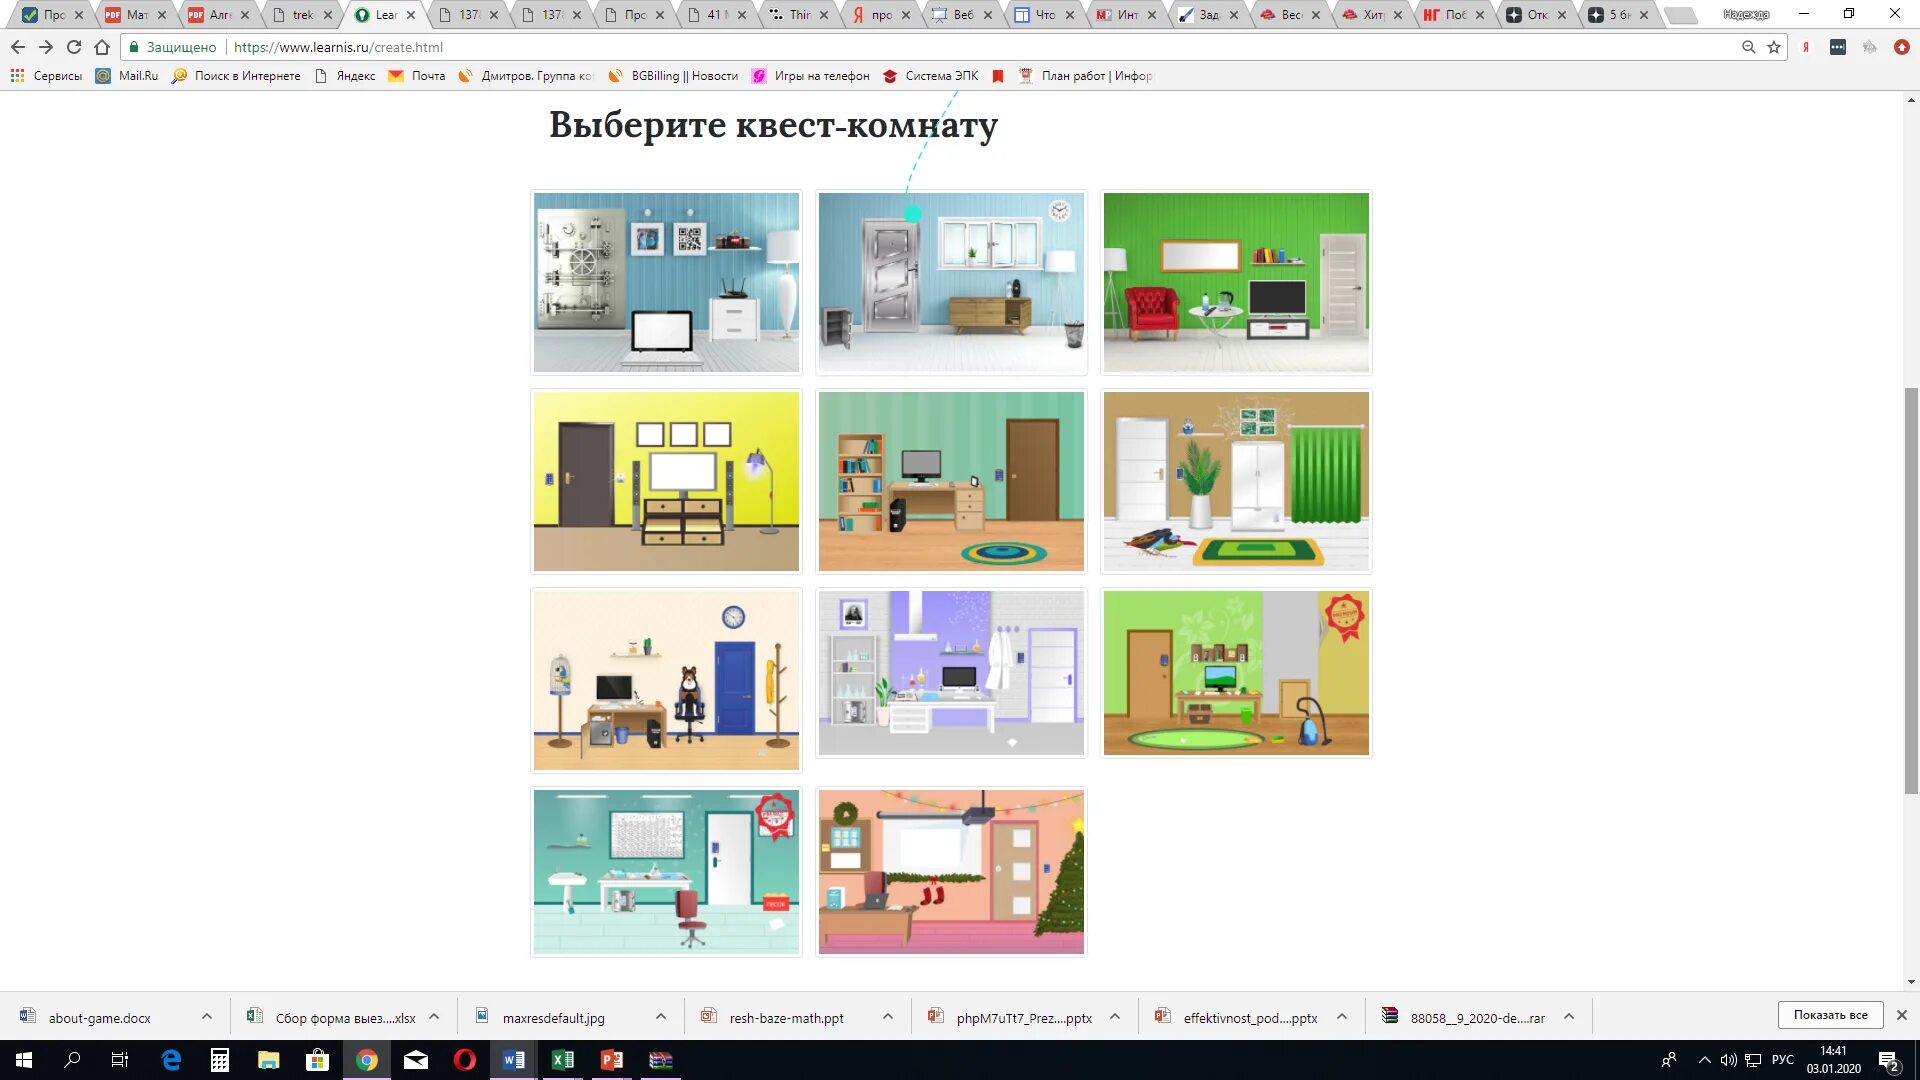Expand options for about-game.docx download

click(x=207, y=1016)
